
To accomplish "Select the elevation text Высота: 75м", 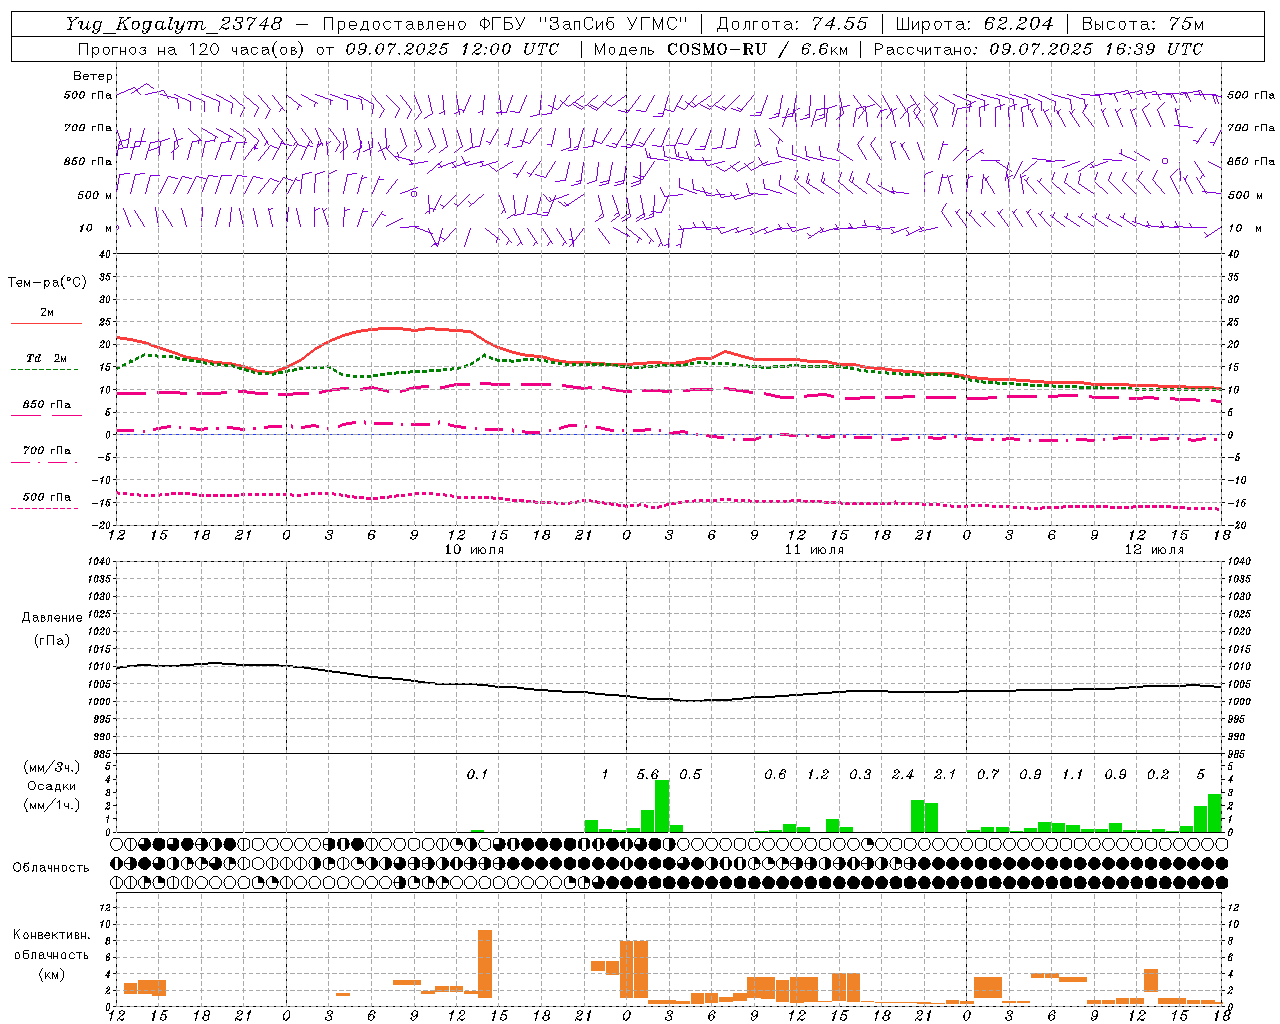I will pyautogui.click(x=1143, y=24).
